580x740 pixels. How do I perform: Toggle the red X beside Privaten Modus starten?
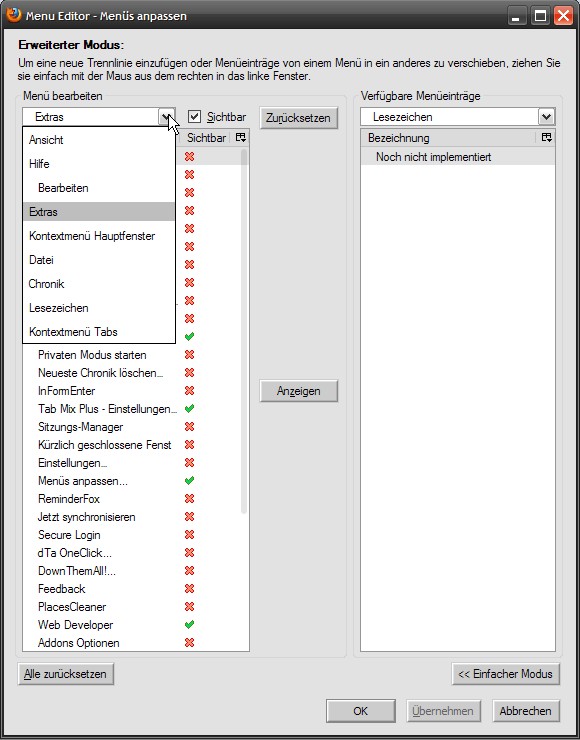point(189,355)
